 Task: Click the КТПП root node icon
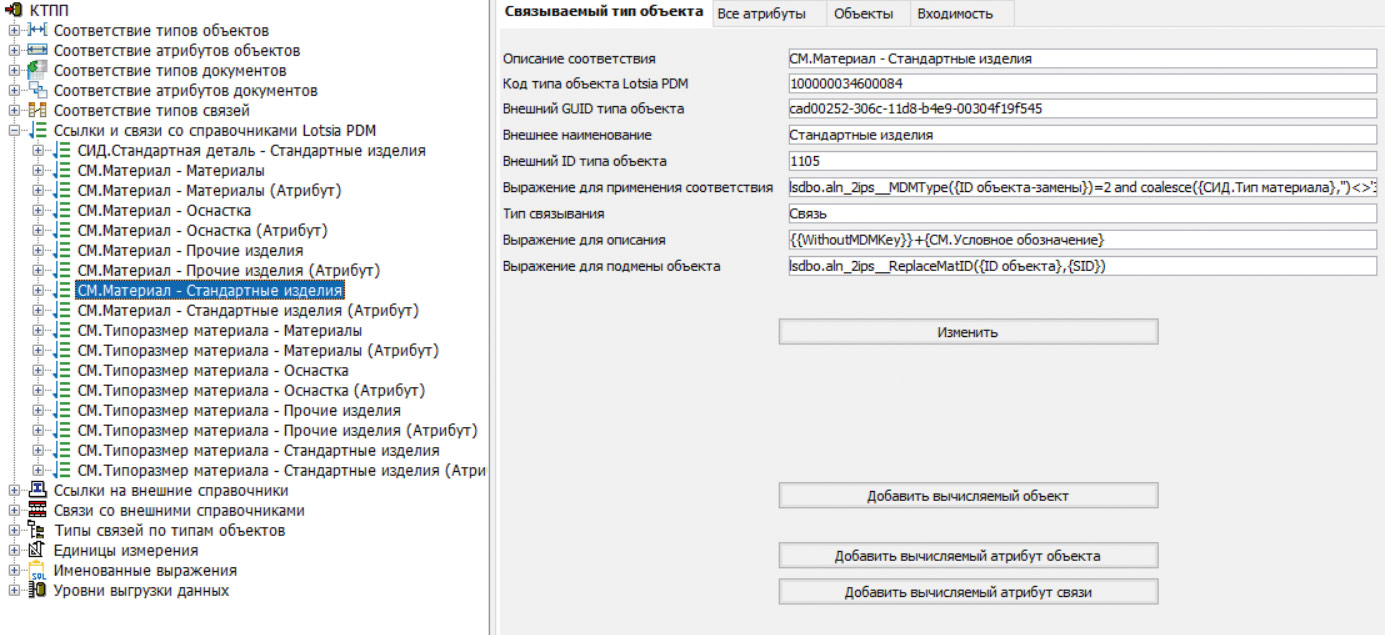coord(16,10)
